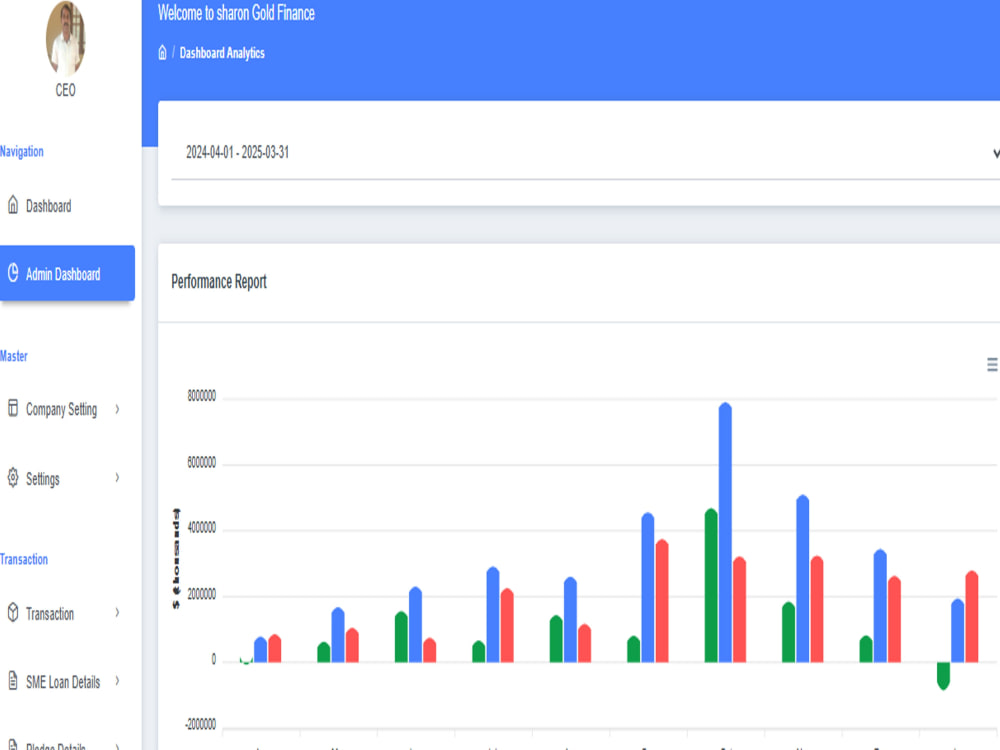Viewport: 1000px width, 750px height.
Task: Click the Settings gear icon
Action: [x=13, y=478]
